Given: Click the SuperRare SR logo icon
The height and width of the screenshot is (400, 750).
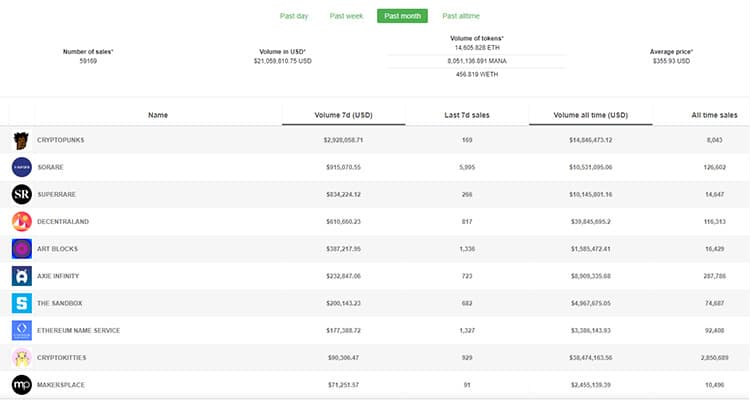Looking at the screenshot, I should (22, 194).
